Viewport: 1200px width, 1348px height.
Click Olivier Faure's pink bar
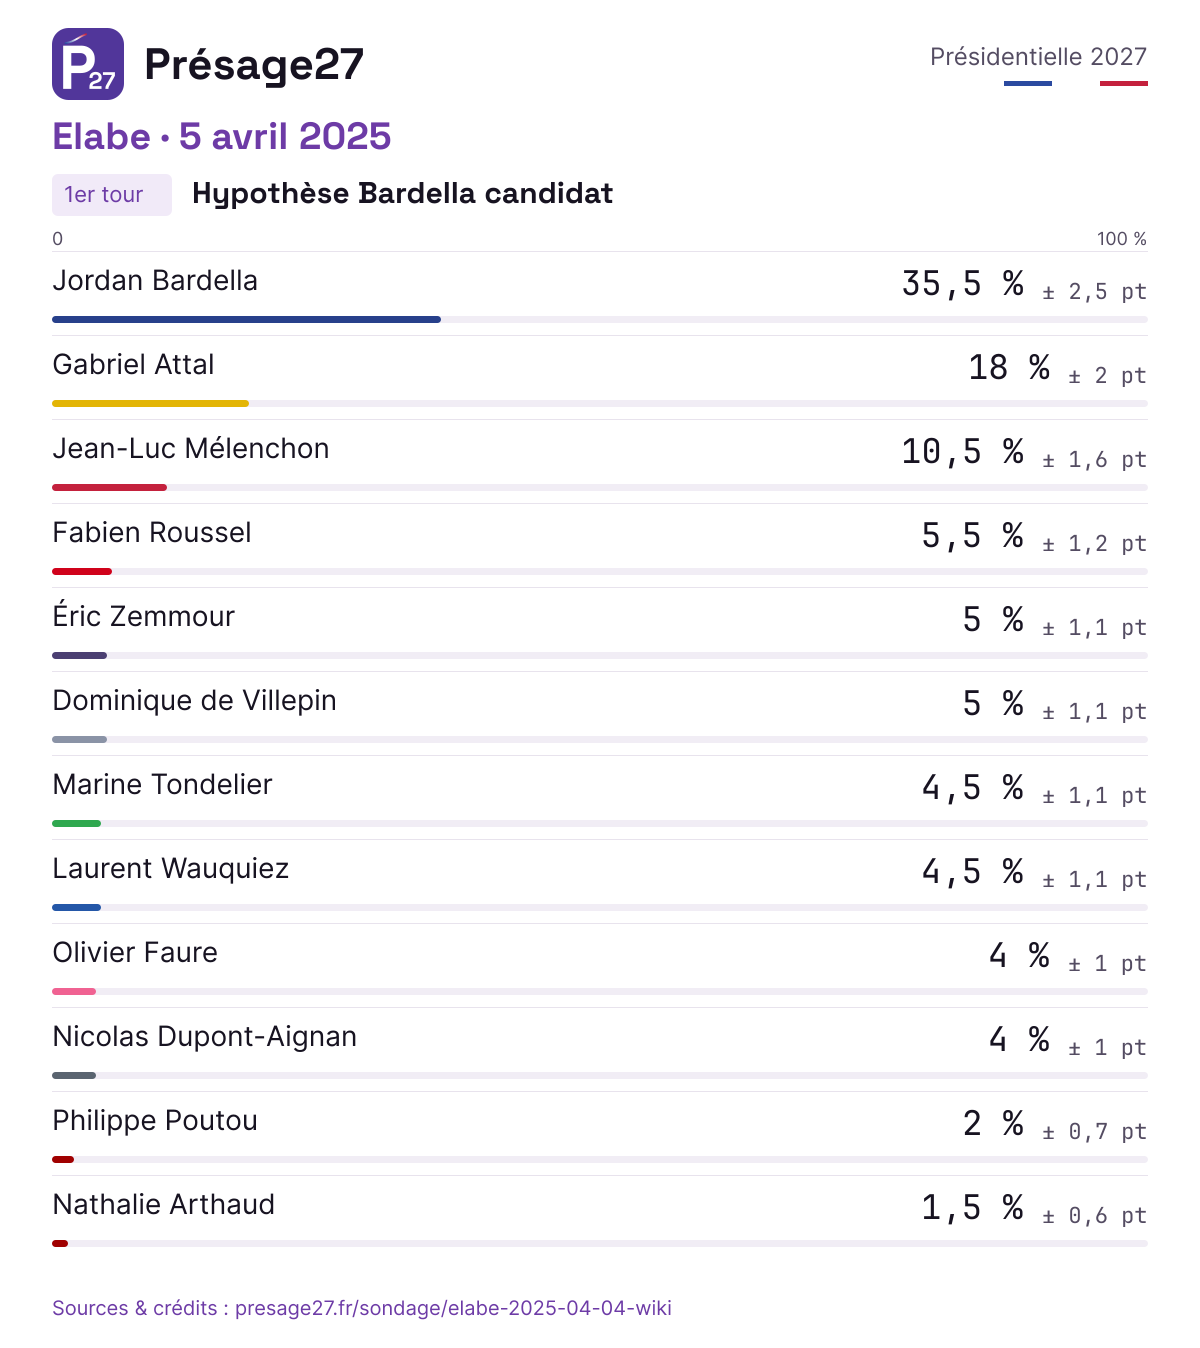tap(74, 992)
